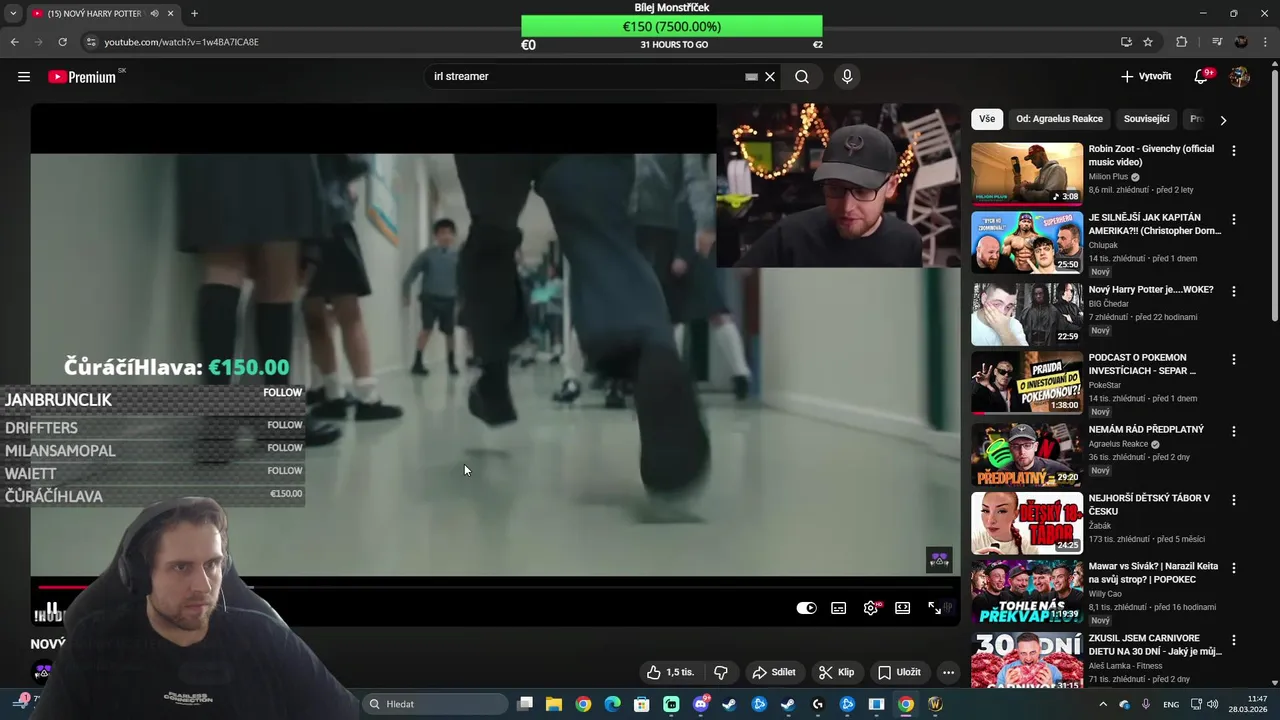Show next filter chips with arrow
Image resolution: width=1280 pixels, height=720 pixels.
point(1222,120)
